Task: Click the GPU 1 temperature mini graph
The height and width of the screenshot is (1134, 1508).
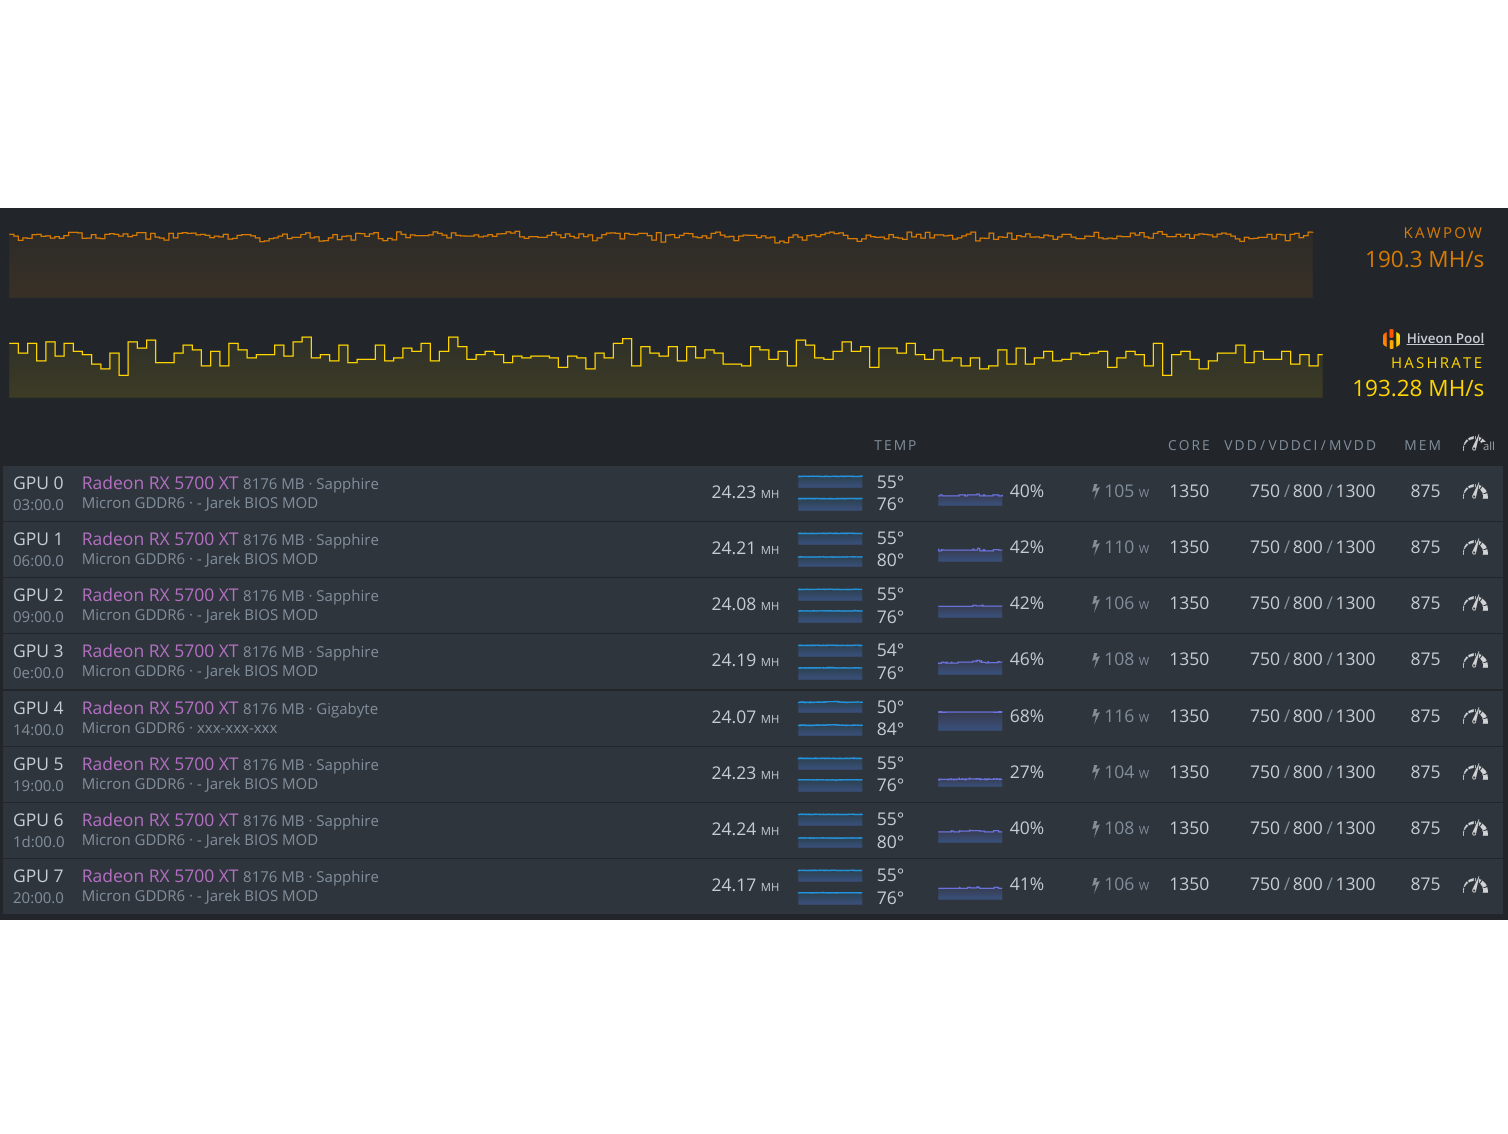Action: (x=829, y=548)
